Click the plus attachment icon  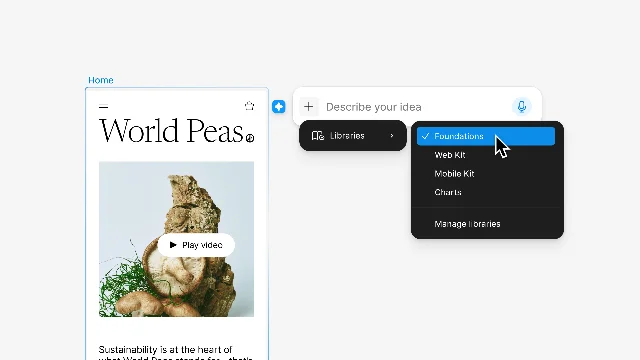click(309, 107)
